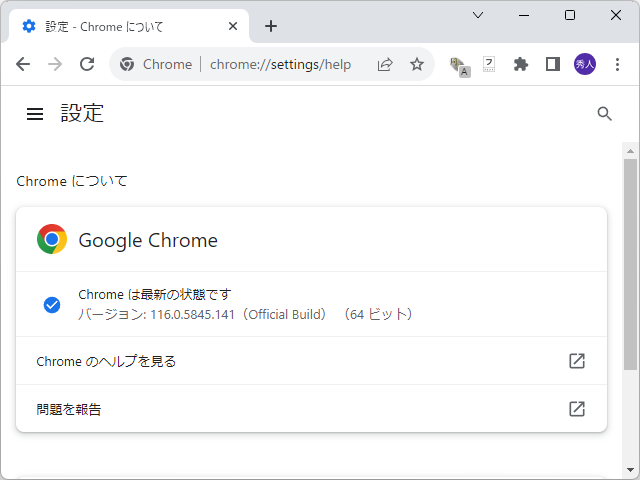Screen dimensions: 640x480
Task: Click external link icon for 問題を報告
Action: [577, 409]
